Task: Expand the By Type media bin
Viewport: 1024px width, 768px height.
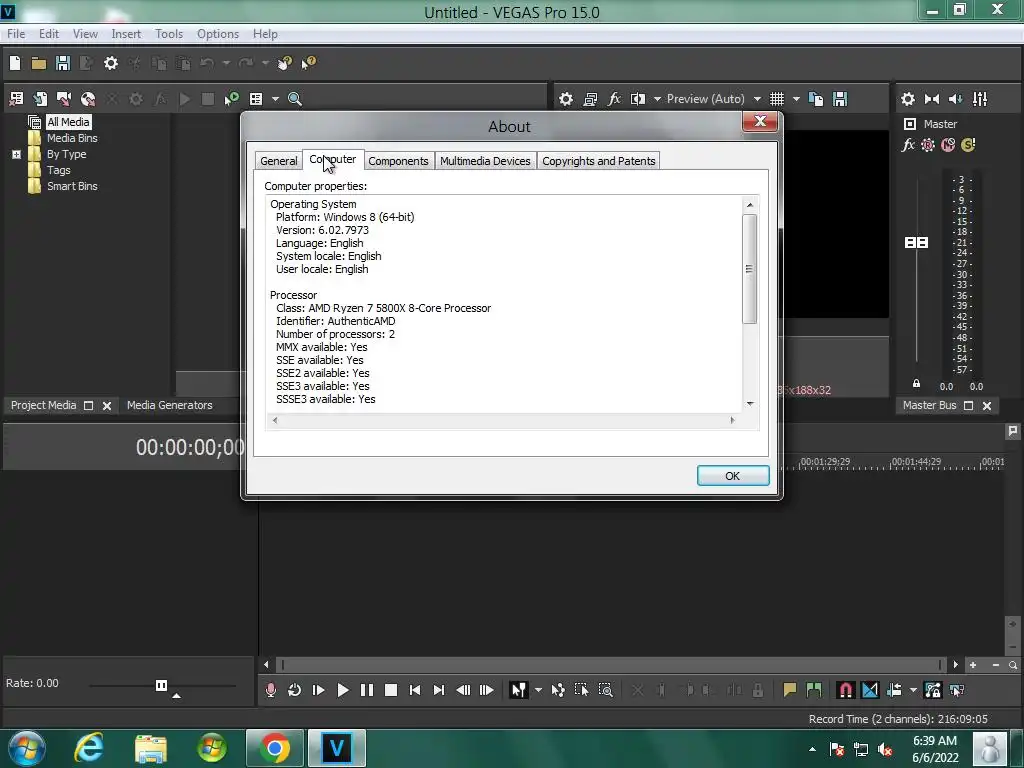Action: click(16, 155)
